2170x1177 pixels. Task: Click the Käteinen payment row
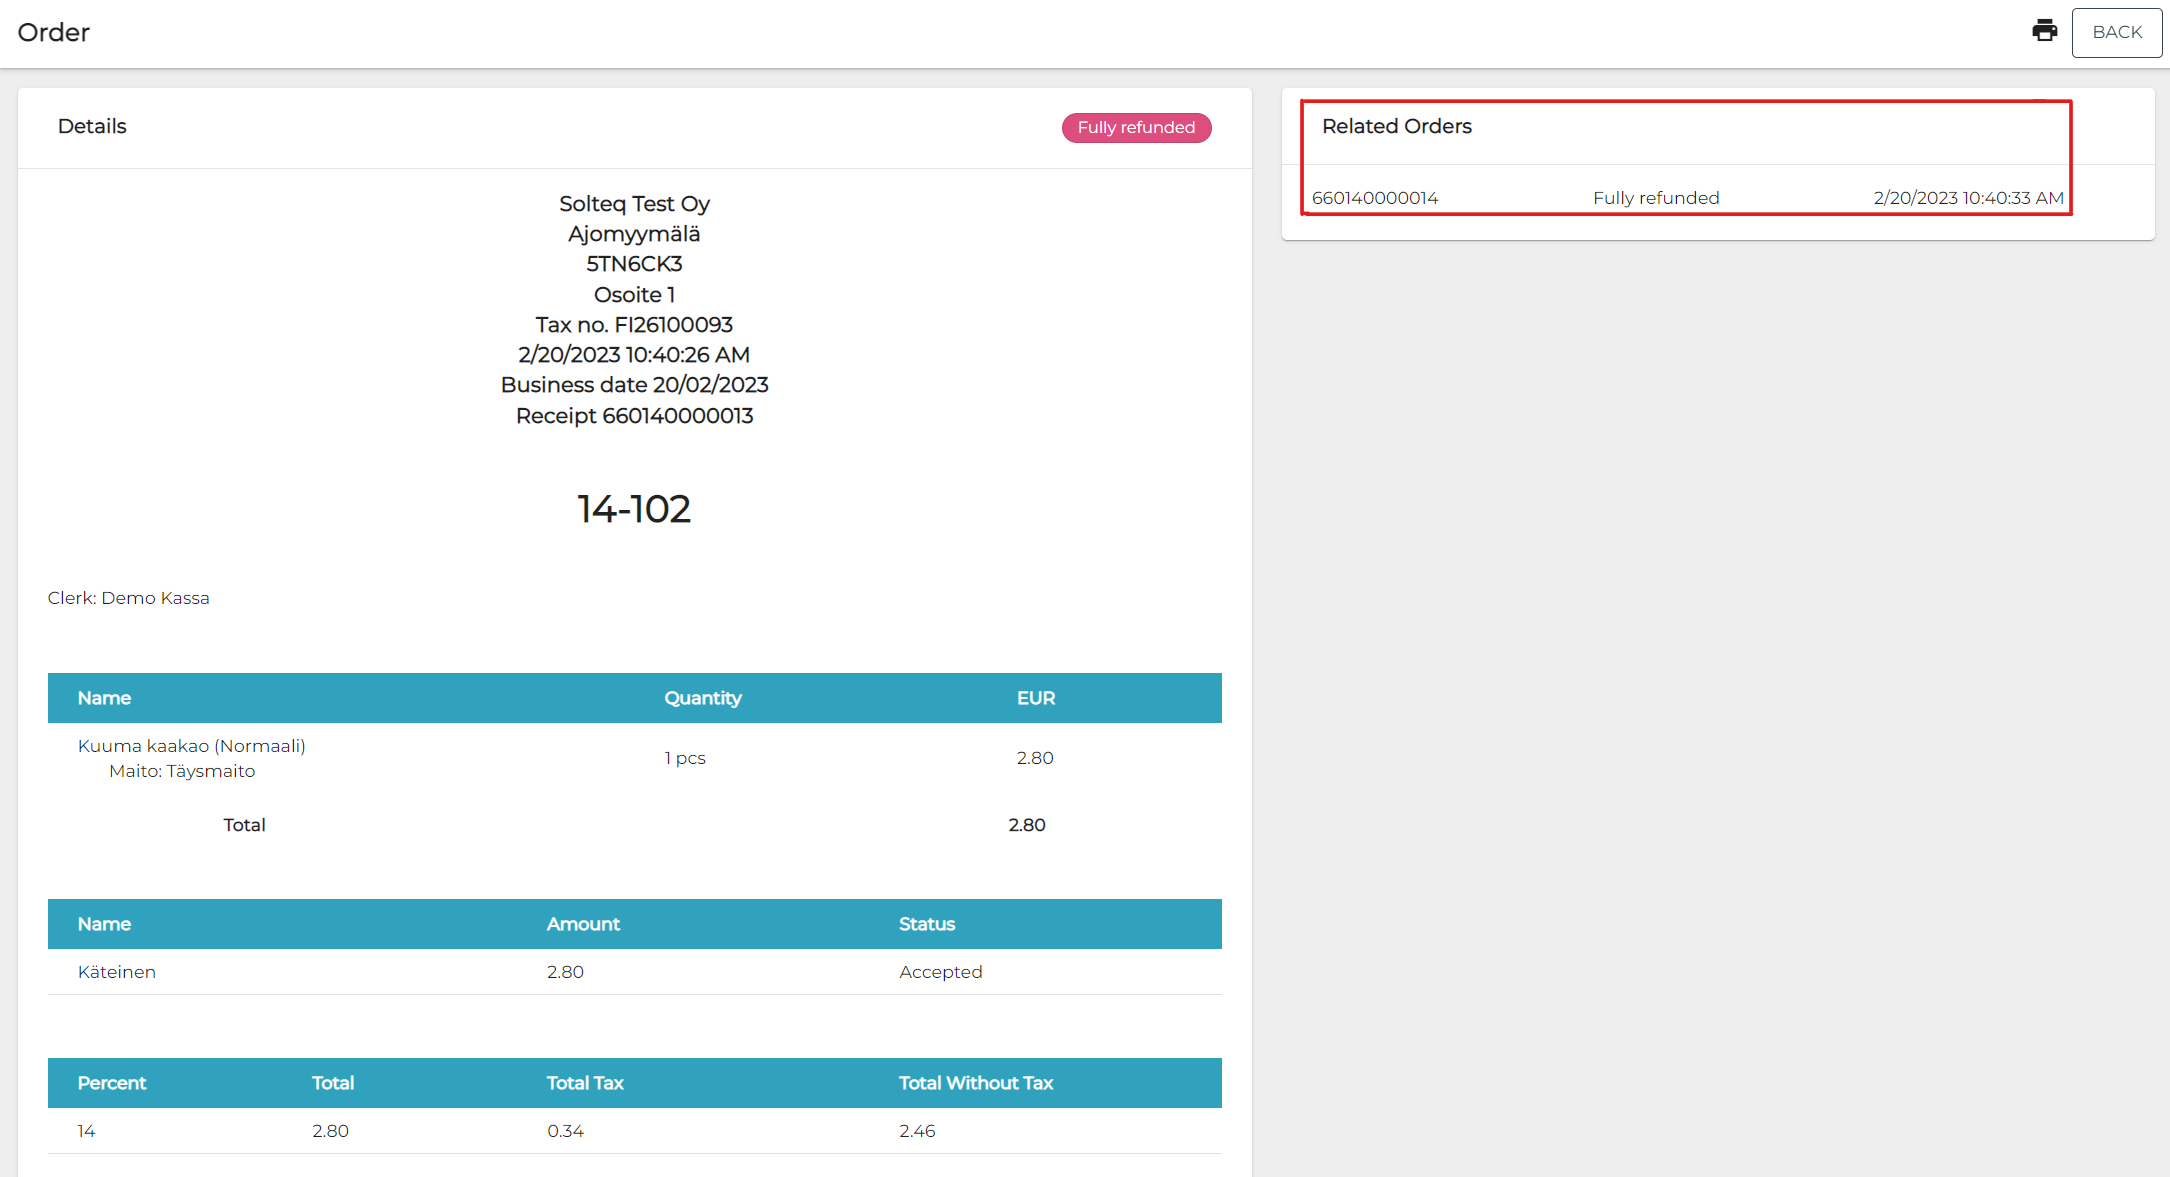[117, 972]
